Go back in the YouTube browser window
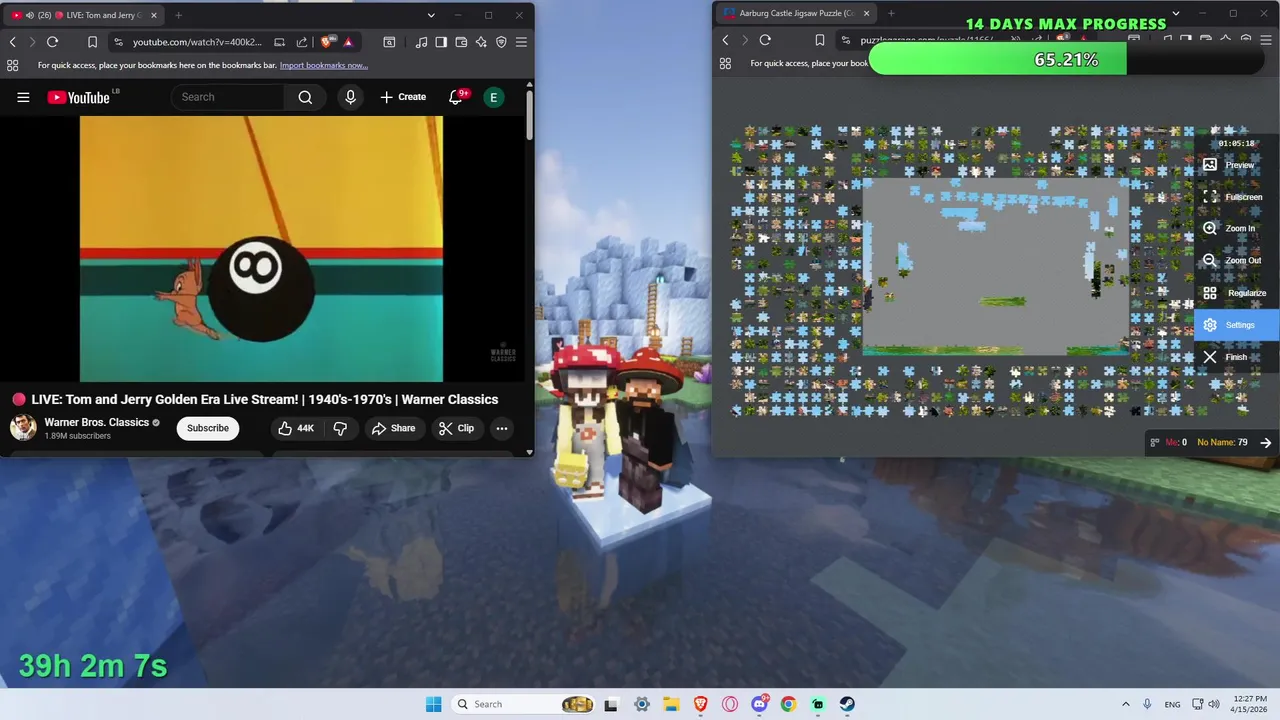 [12, 42]
